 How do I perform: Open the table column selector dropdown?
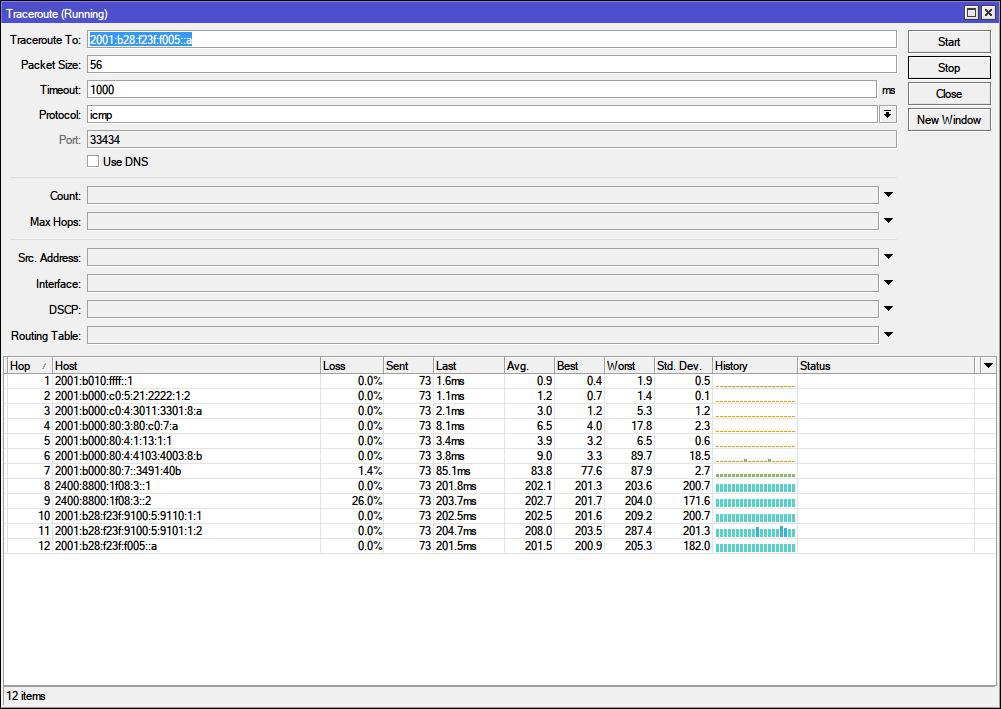pos(988,366)
